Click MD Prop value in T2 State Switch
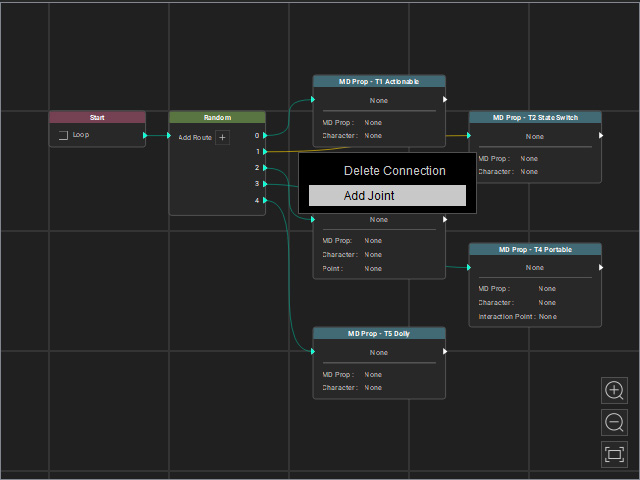This screenshot has width=640, height=480. [529, 158]
